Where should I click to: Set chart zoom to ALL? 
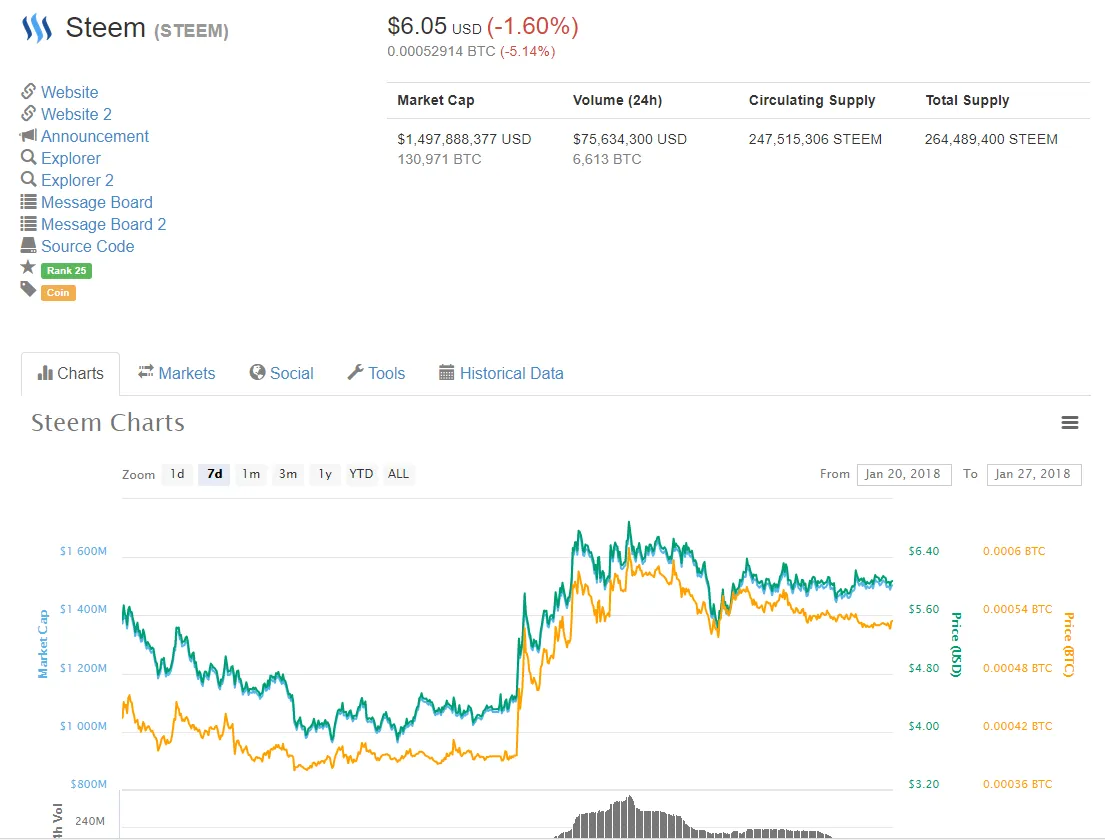click(x=398, y=474)
